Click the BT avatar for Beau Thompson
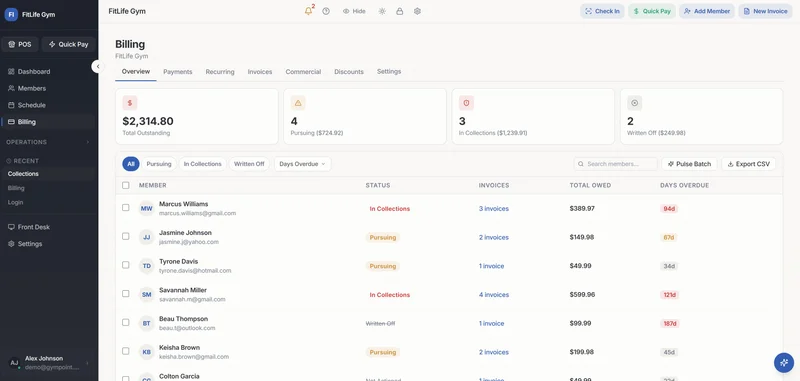 [146, 323]
